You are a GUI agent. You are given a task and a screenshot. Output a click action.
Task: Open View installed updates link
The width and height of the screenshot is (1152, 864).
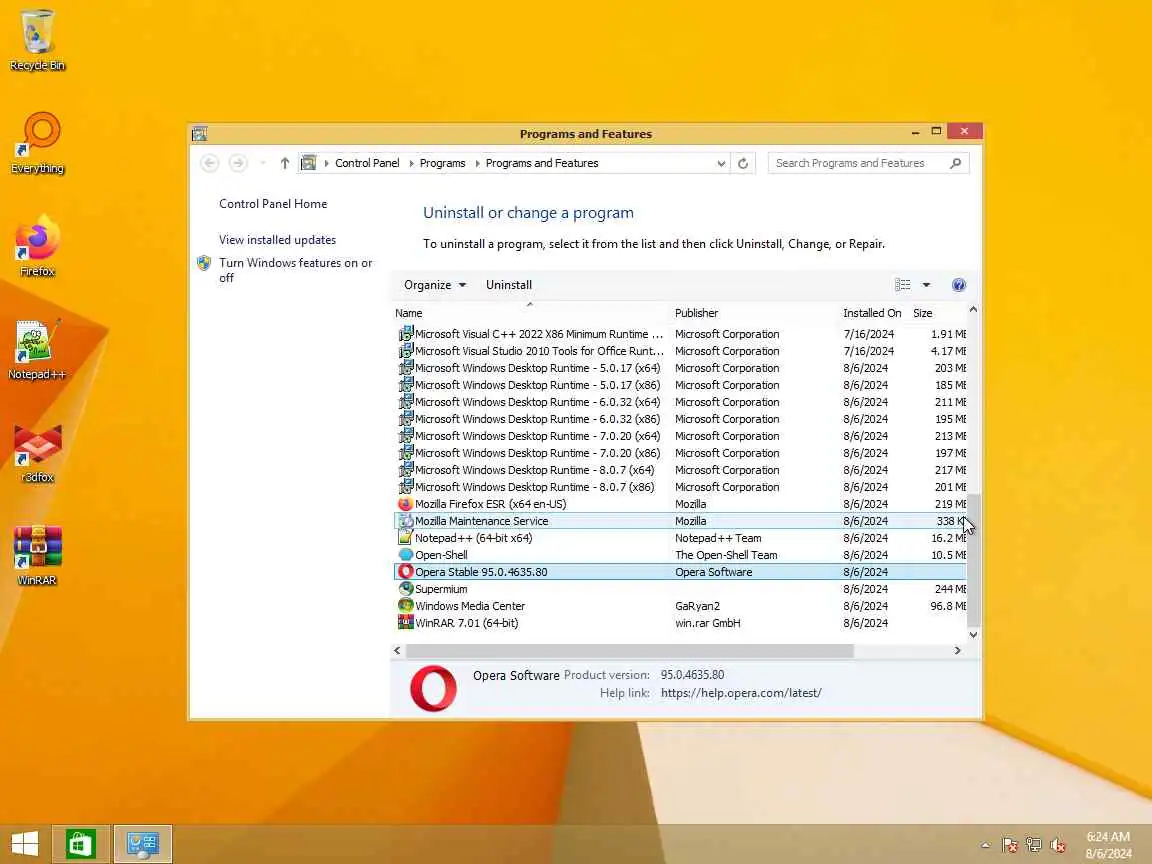pos(277,240)
